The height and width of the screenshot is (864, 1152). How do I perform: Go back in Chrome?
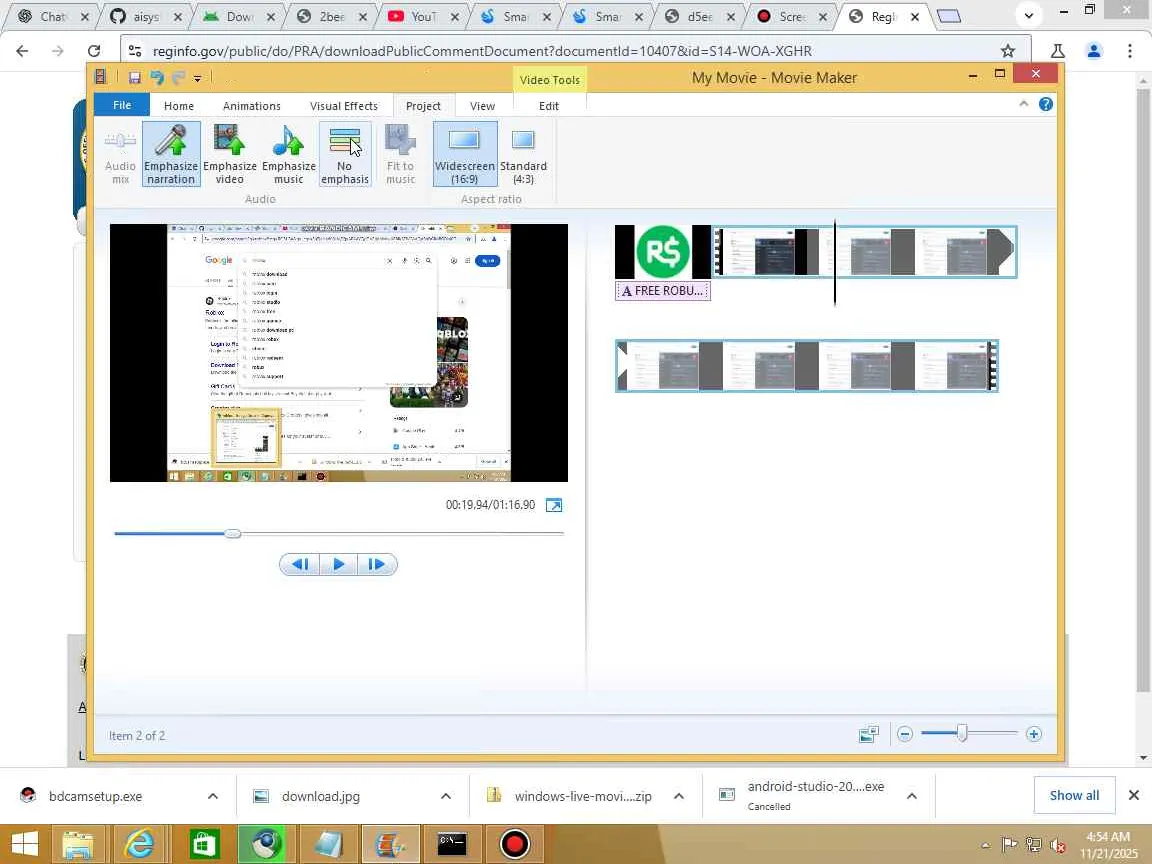(22, 51)
